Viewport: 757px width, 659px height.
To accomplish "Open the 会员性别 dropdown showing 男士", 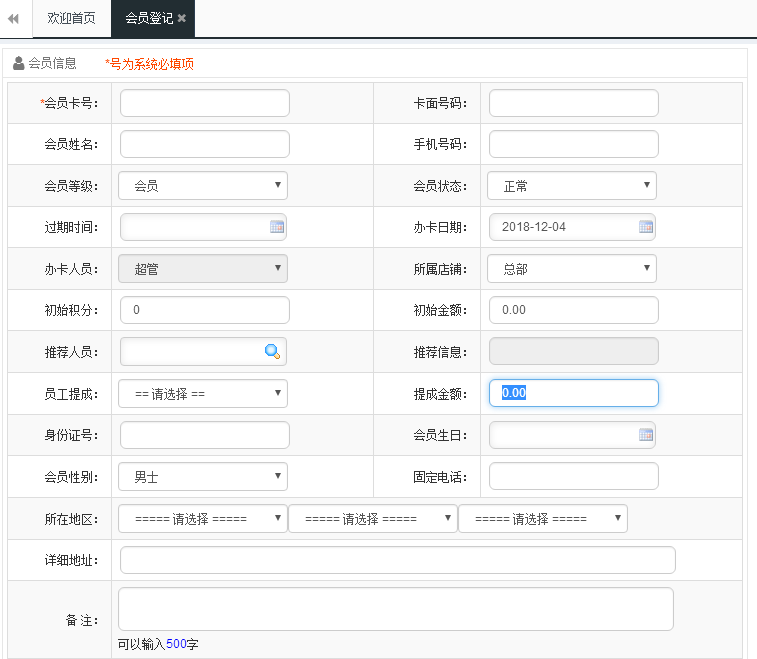I will [203, 477].
